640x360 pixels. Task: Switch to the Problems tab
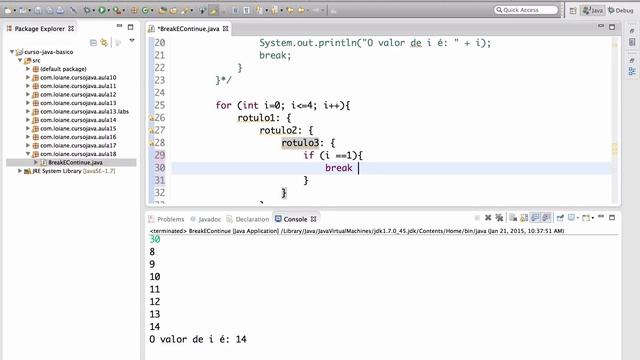(x=166, y=219)
